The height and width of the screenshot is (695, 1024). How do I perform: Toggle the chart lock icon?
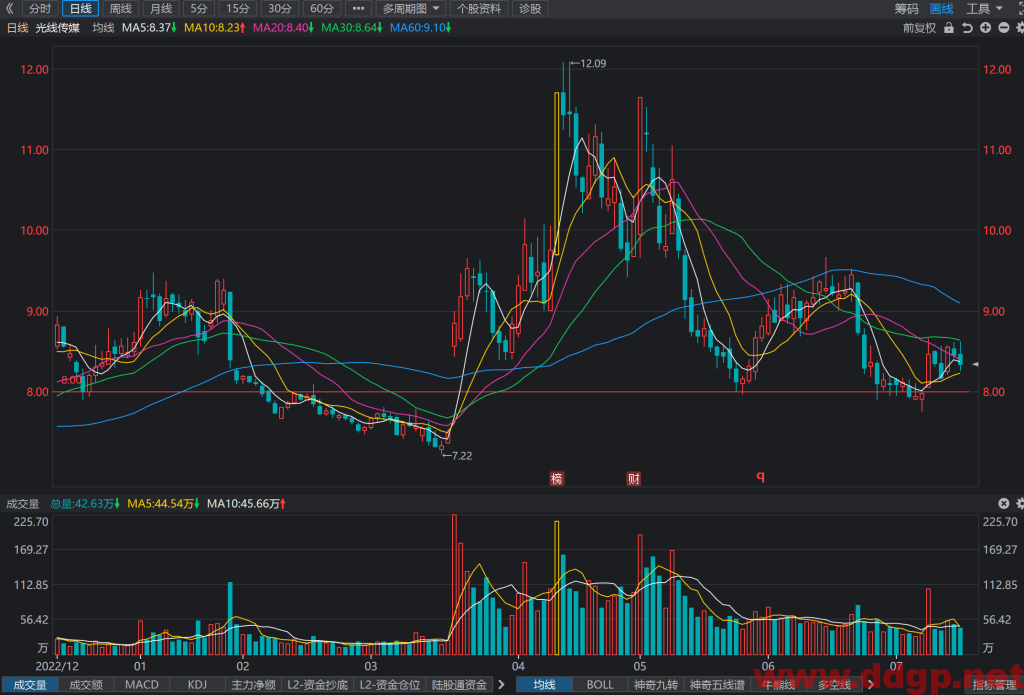point(949,28)
